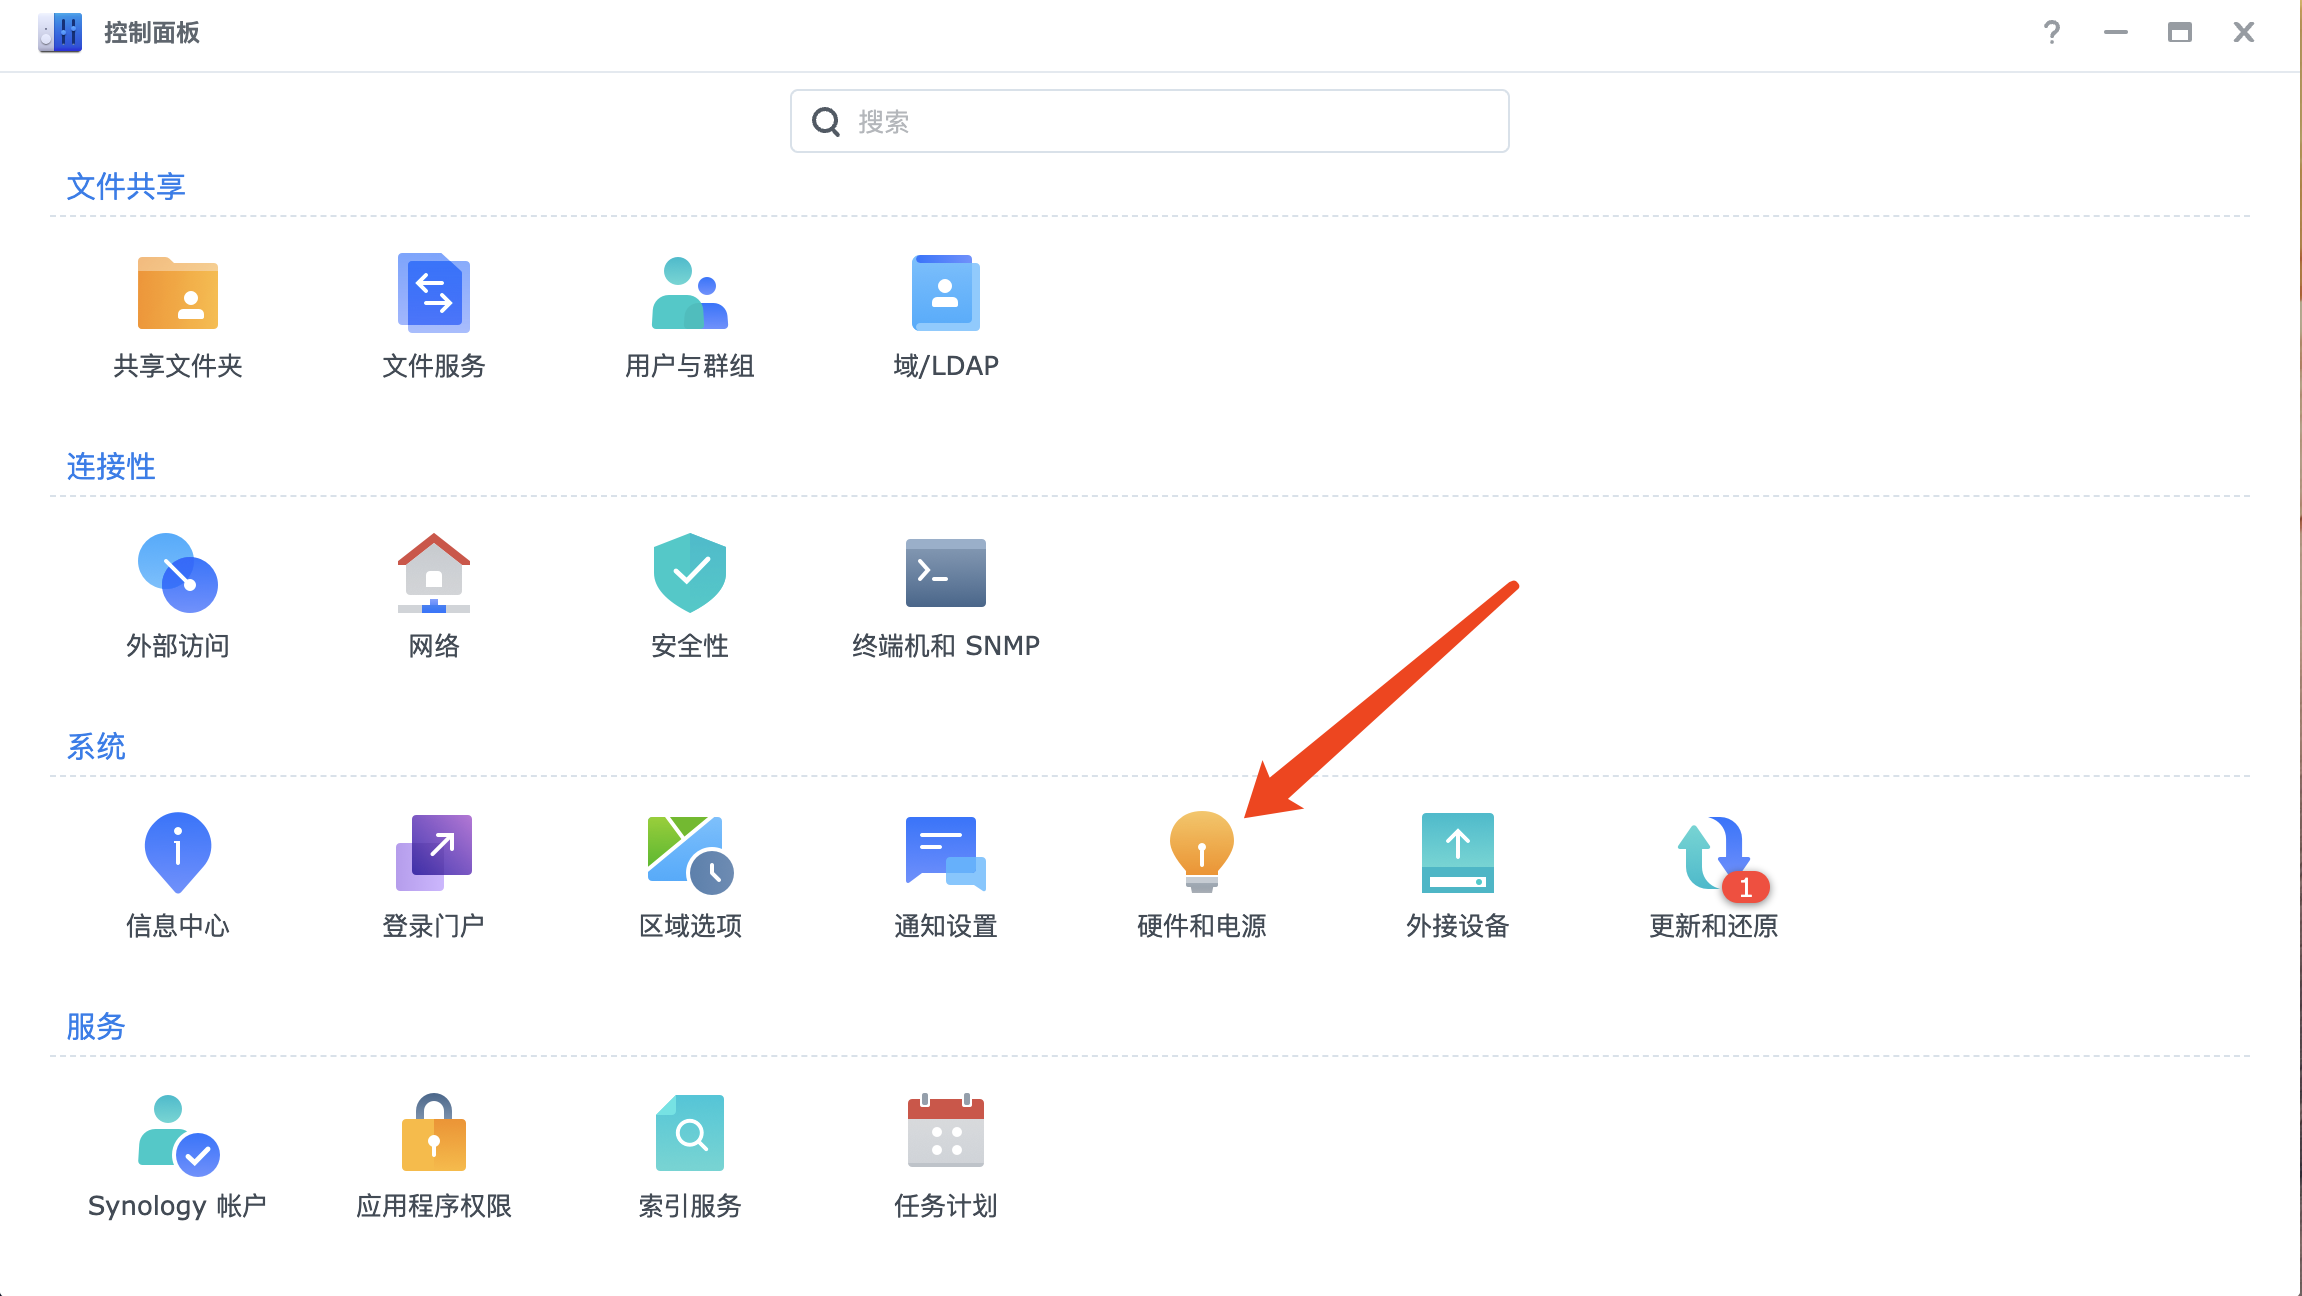Image resolution: width=2302 pixels, height=1296 pixels.
Task: Open 区域选项 regional options
Action: tap(689, 854)
